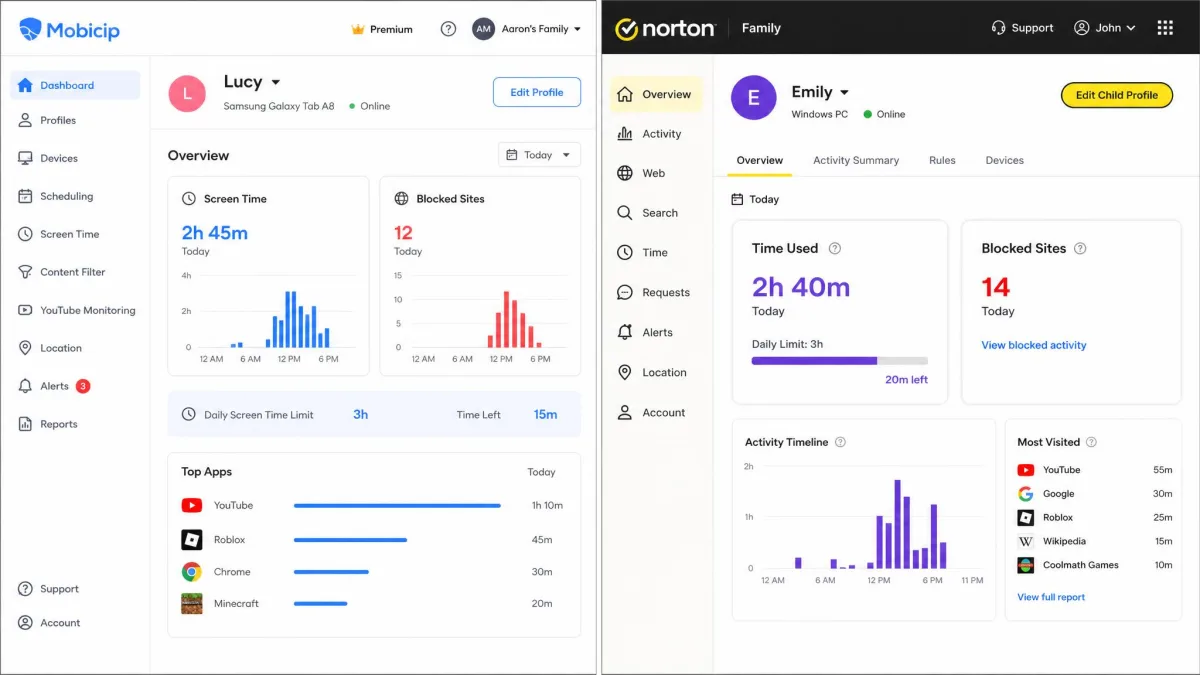Screen dimensions: 1200x675
Task: Click the YouTube usage bar in Top Apps
Action: point(397,506)
